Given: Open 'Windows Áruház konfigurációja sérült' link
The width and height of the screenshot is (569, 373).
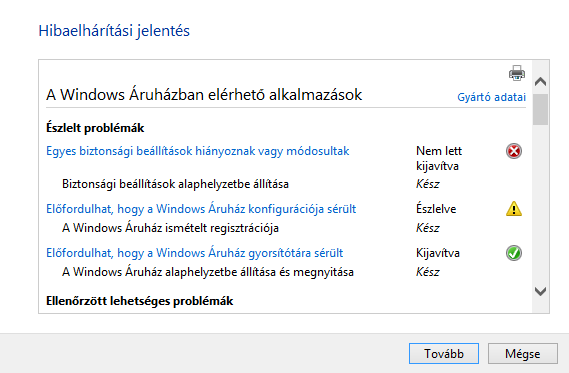Looking at the screenshot, I should [x=201, y=209].
